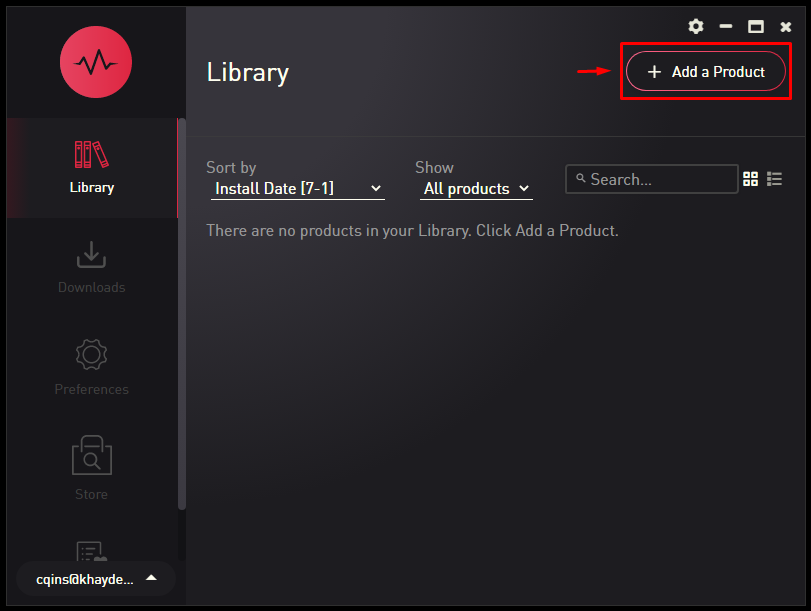Switch to grid view

point(750,179)
